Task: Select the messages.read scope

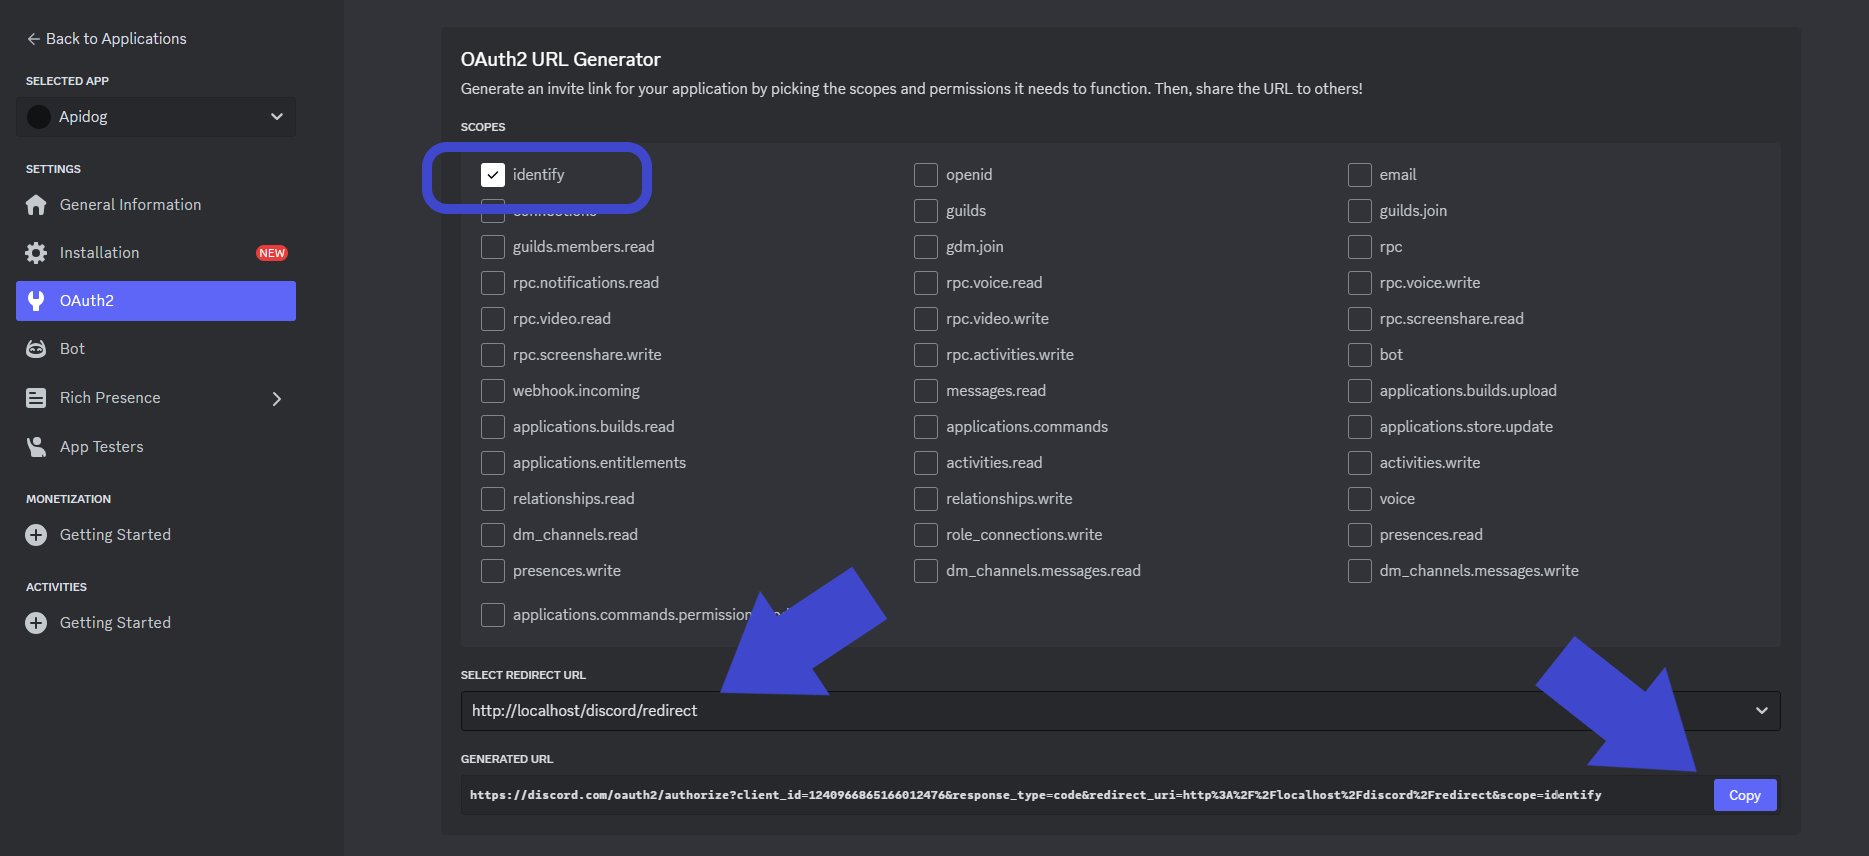Action: click(x=926, y=391)
